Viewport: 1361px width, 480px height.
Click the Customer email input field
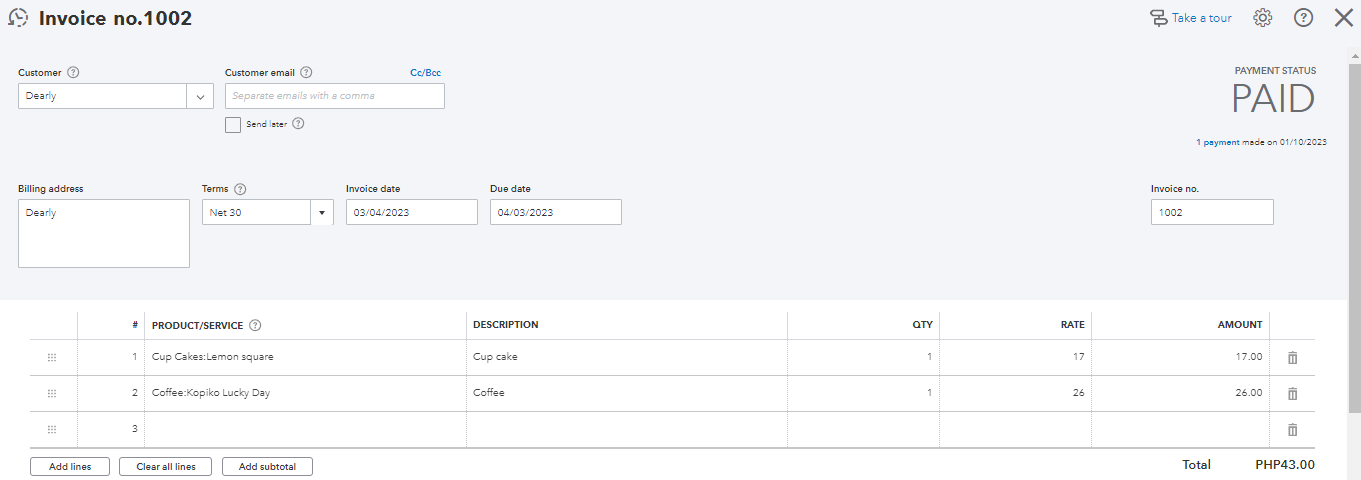pos(334,96)
